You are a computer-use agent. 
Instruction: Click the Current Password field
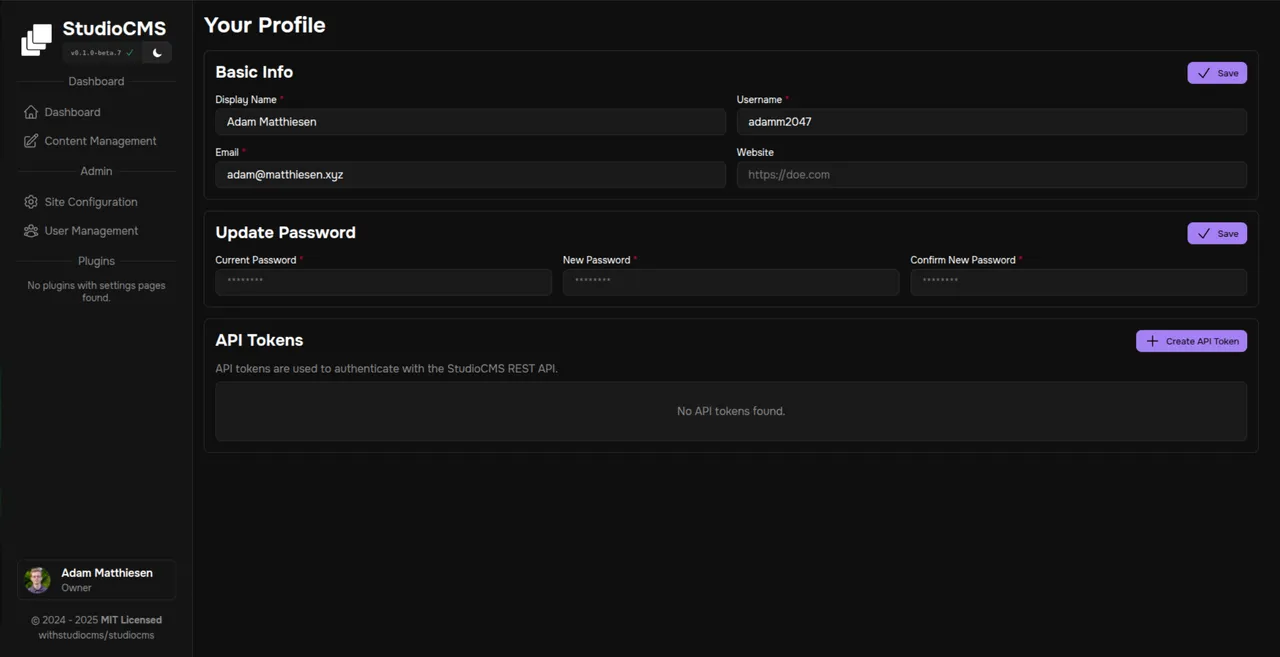pyautogui.click(x=383, y=281)
